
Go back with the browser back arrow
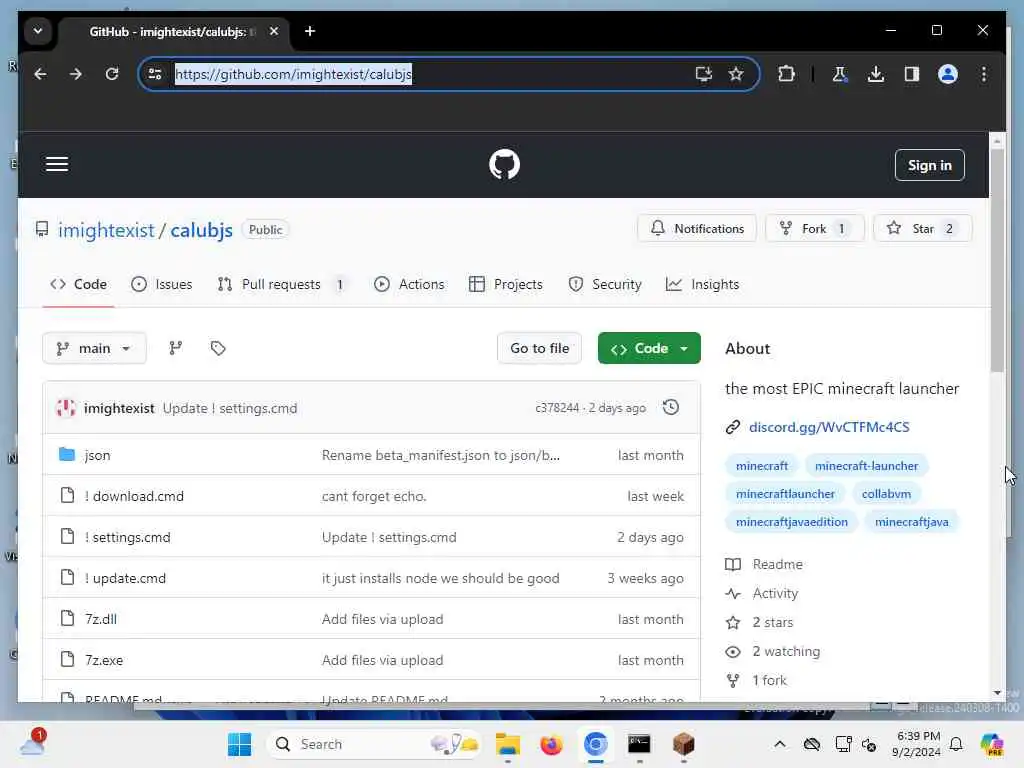[40, 74]
